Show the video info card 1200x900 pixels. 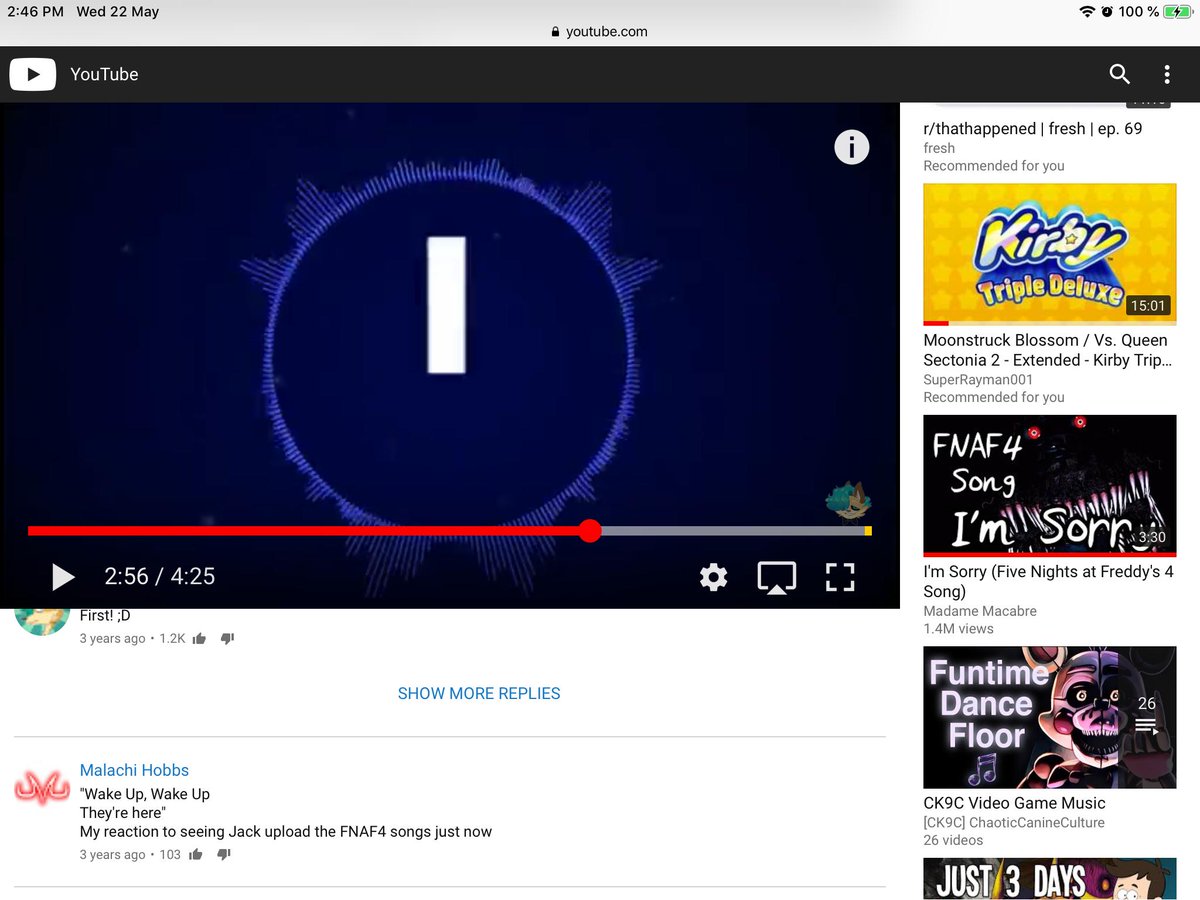[x=851, y=147]
